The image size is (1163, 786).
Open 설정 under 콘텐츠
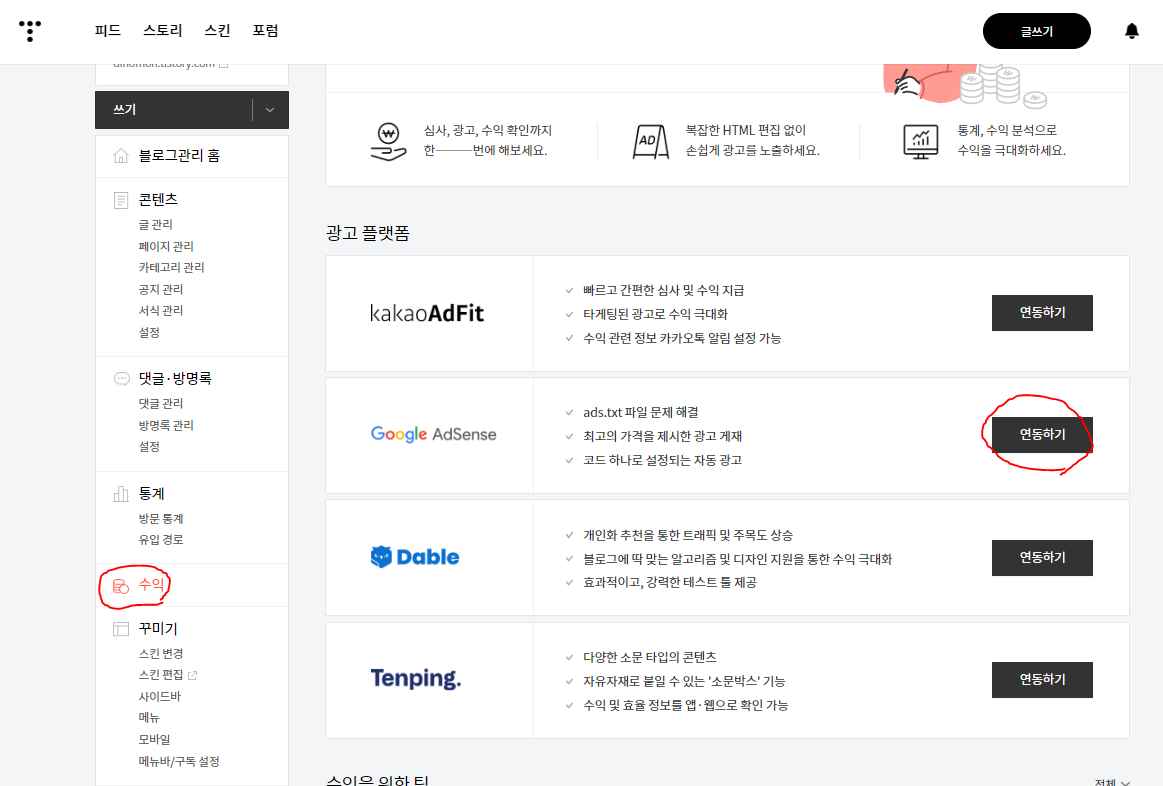pyautogui.click(x=149, y=332)
